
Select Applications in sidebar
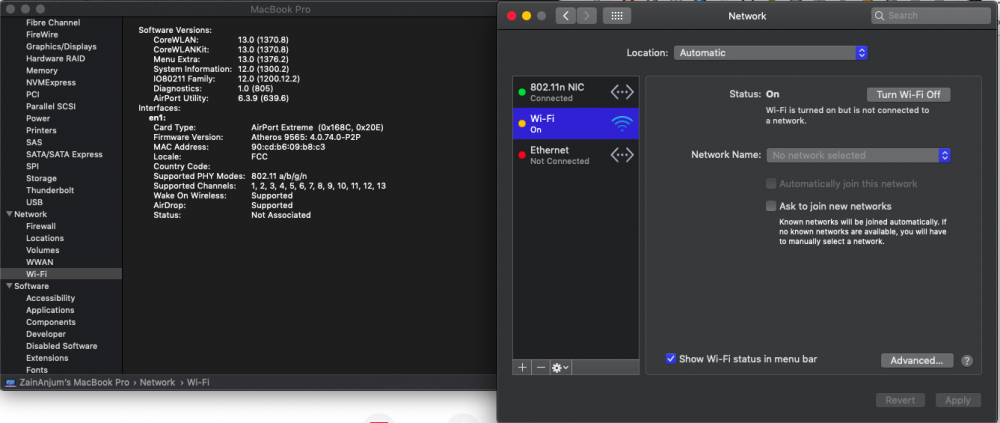pyautogui.click(x=50, y=310)
